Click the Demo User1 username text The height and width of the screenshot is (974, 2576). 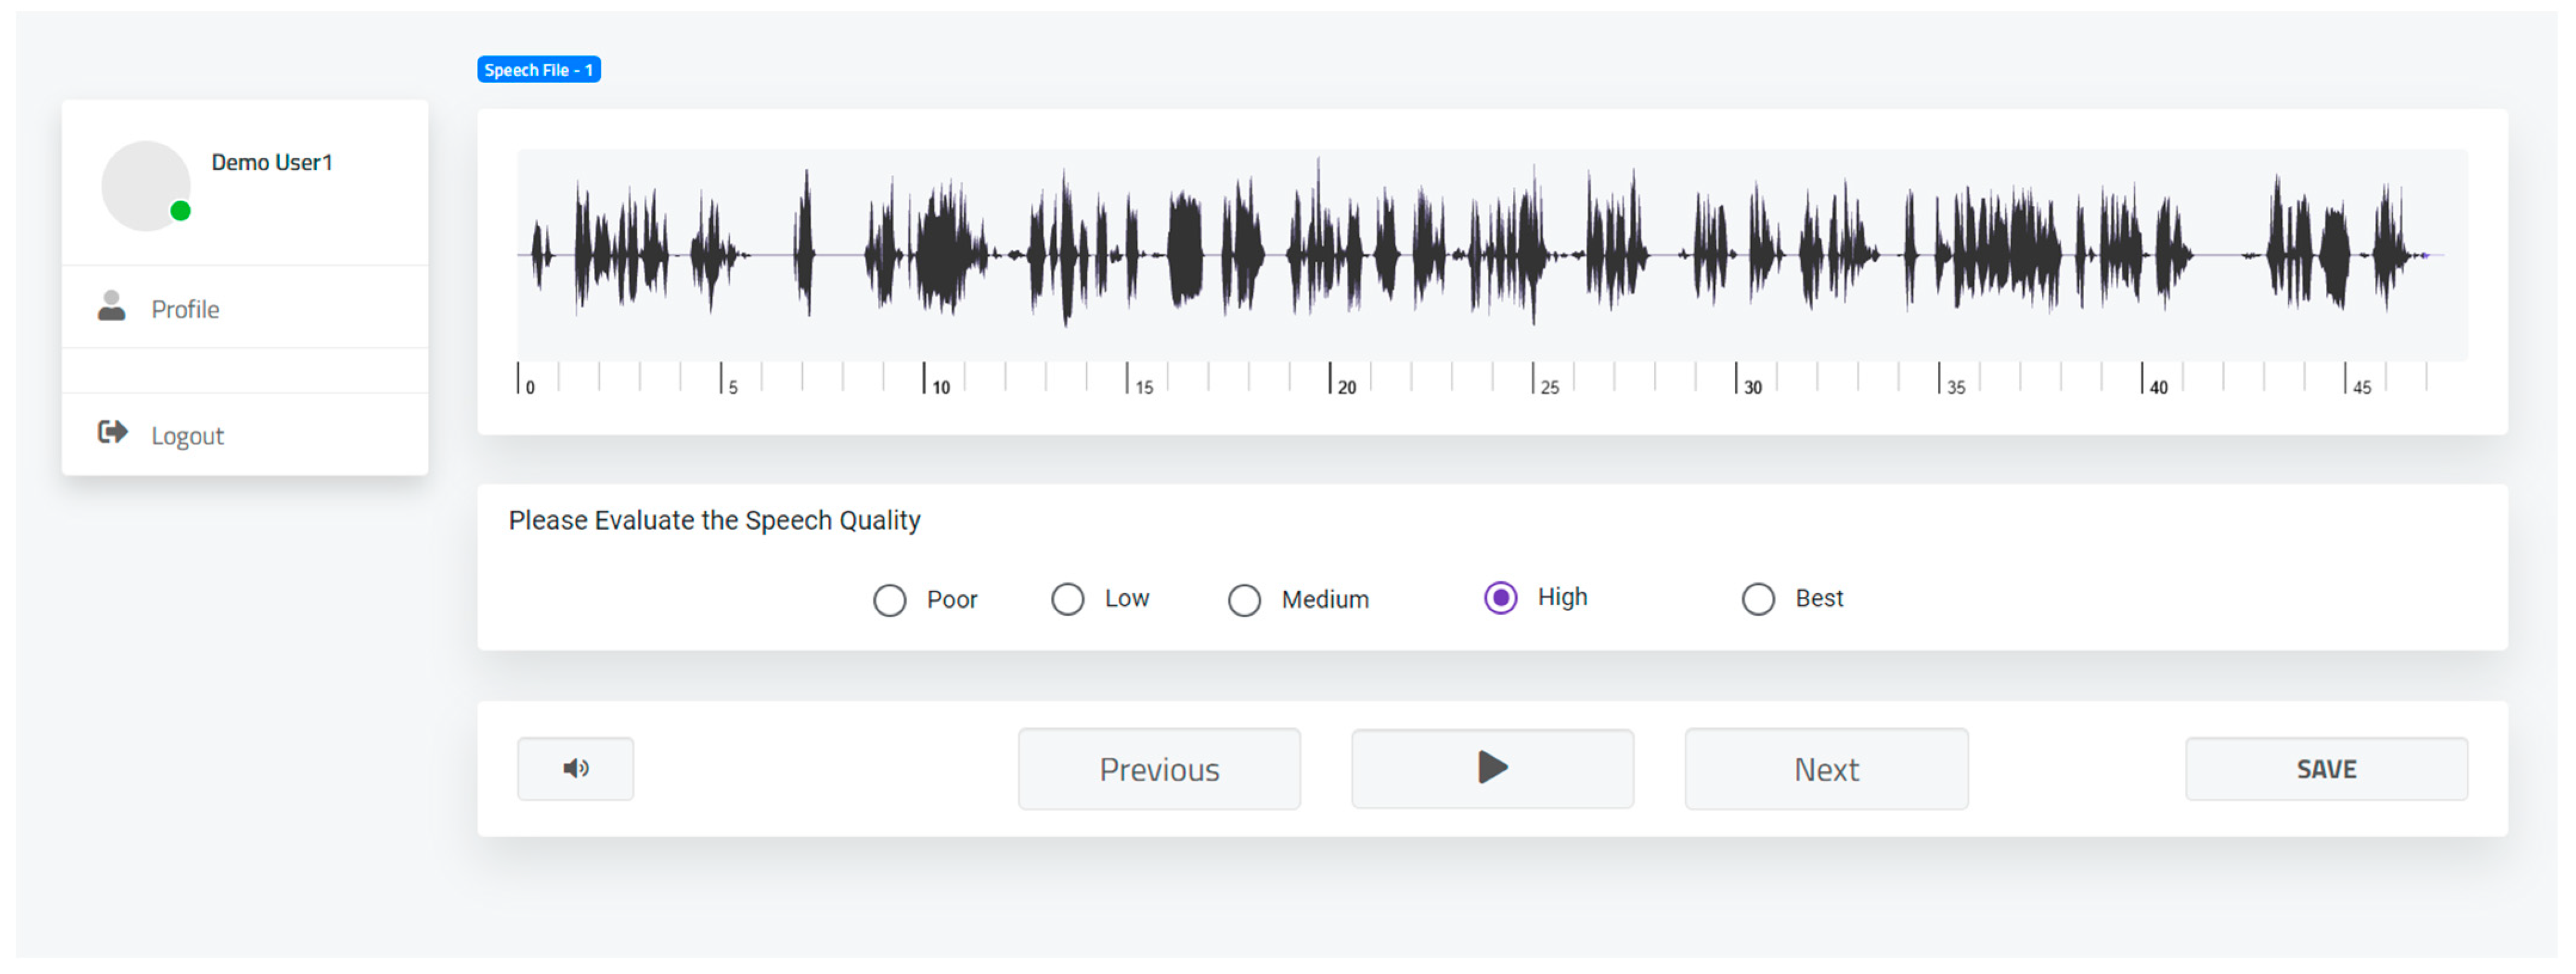pyautogui.click(x=271, y=162)
